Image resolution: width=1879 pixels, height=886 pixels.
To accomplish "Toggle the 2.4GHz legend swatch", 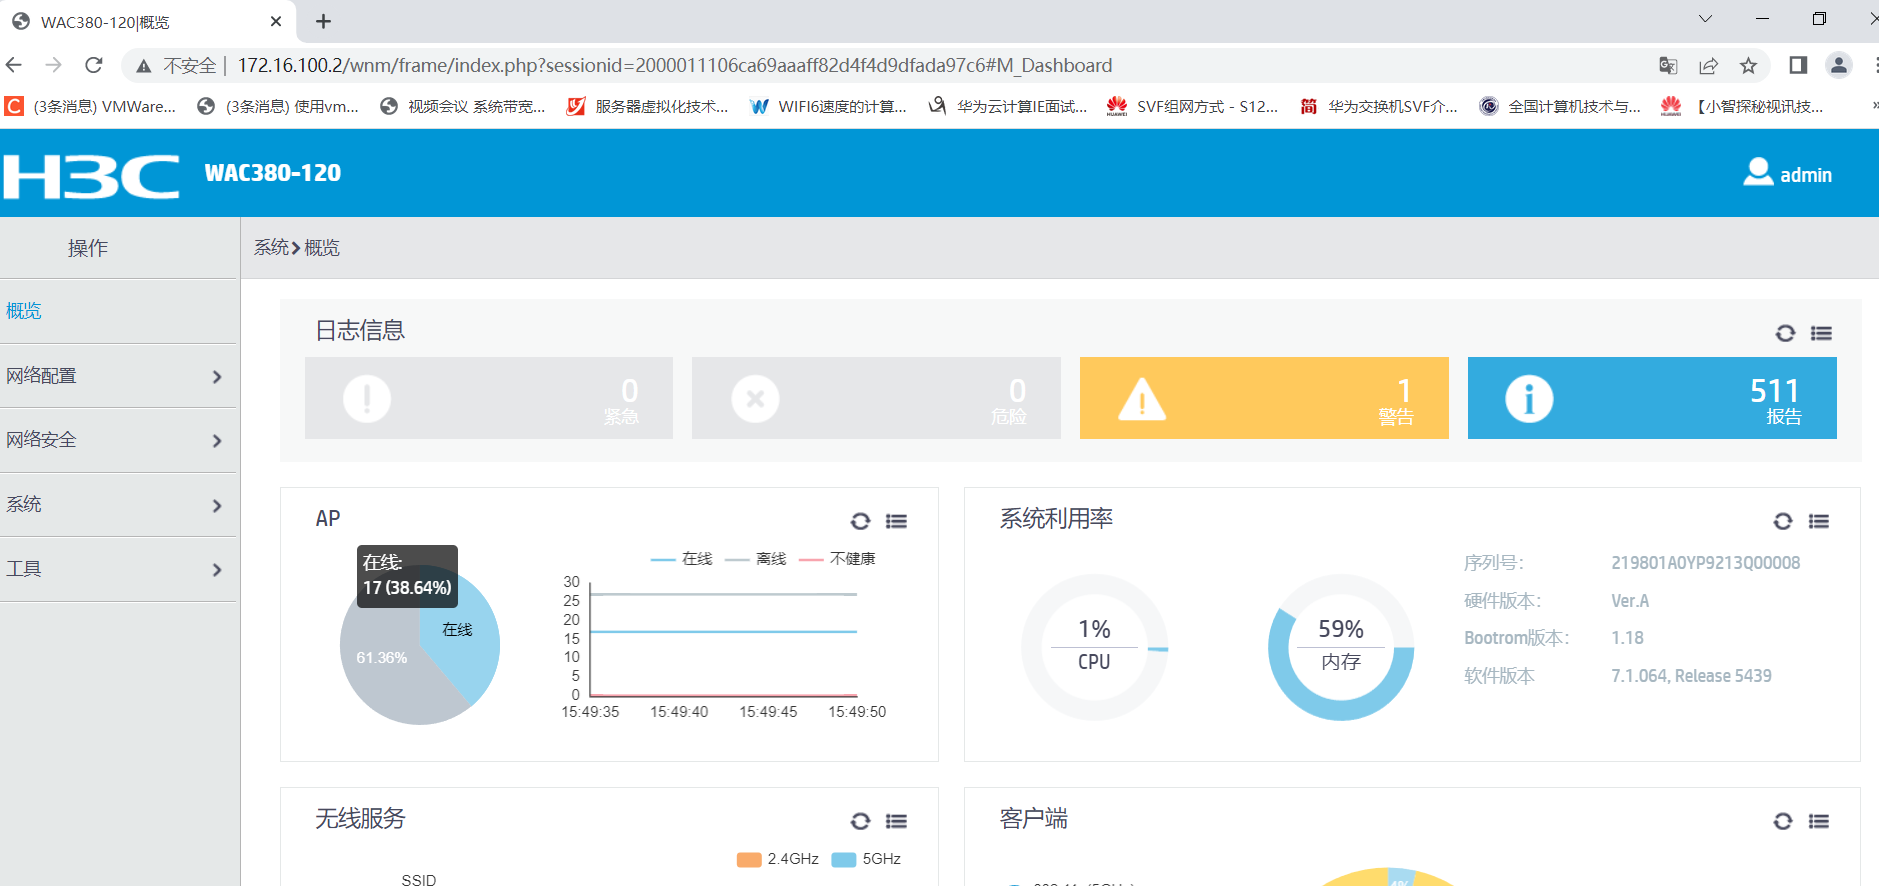I will click(749, 860).
